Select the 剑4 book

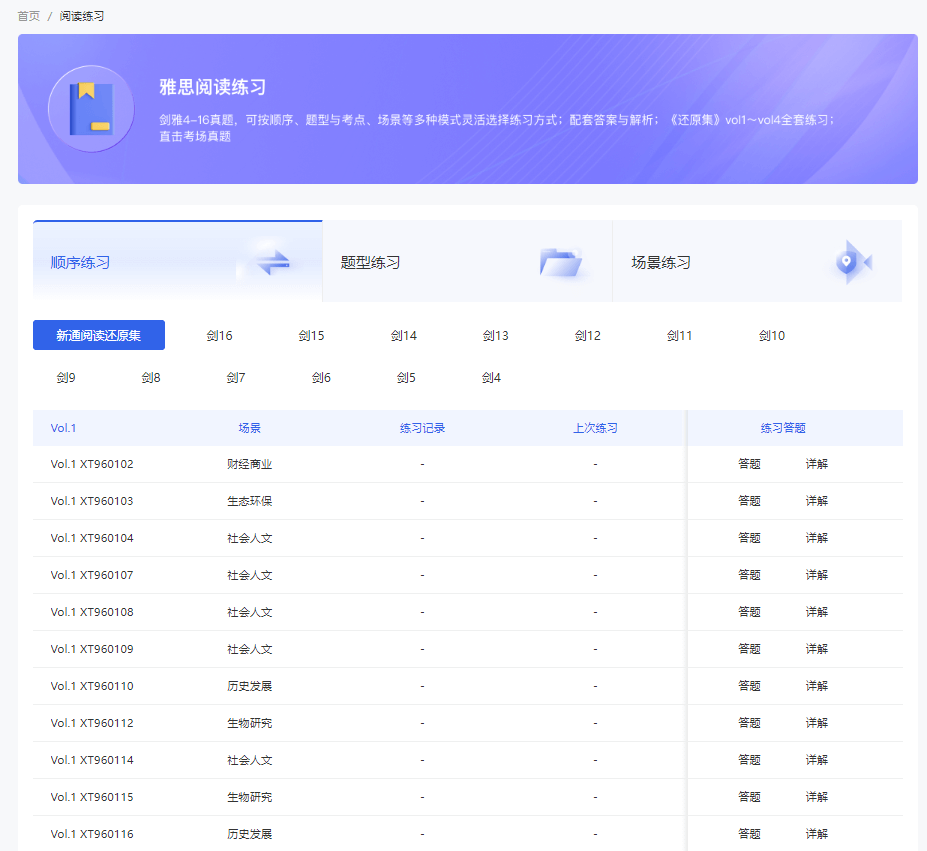(x=491, y=377)
